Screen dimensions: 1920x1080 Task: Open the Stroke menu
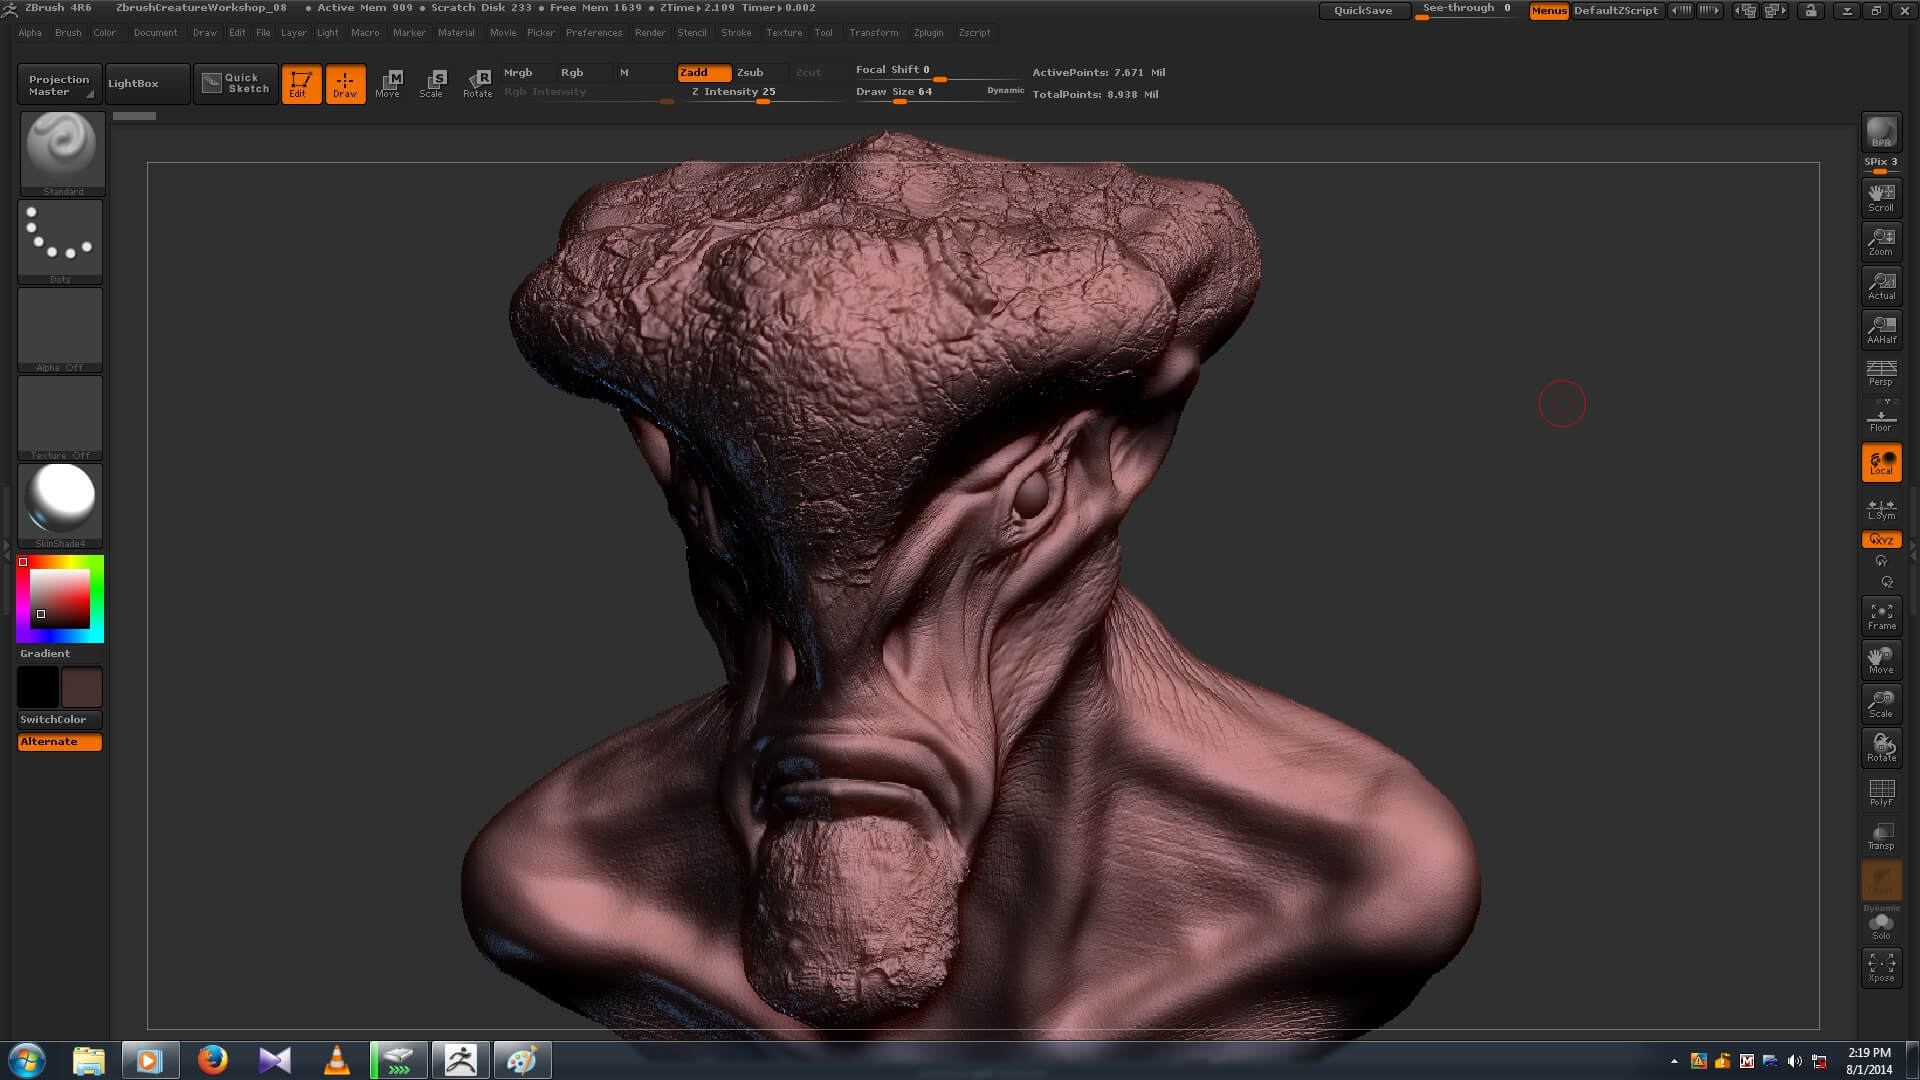coord(736,33)
